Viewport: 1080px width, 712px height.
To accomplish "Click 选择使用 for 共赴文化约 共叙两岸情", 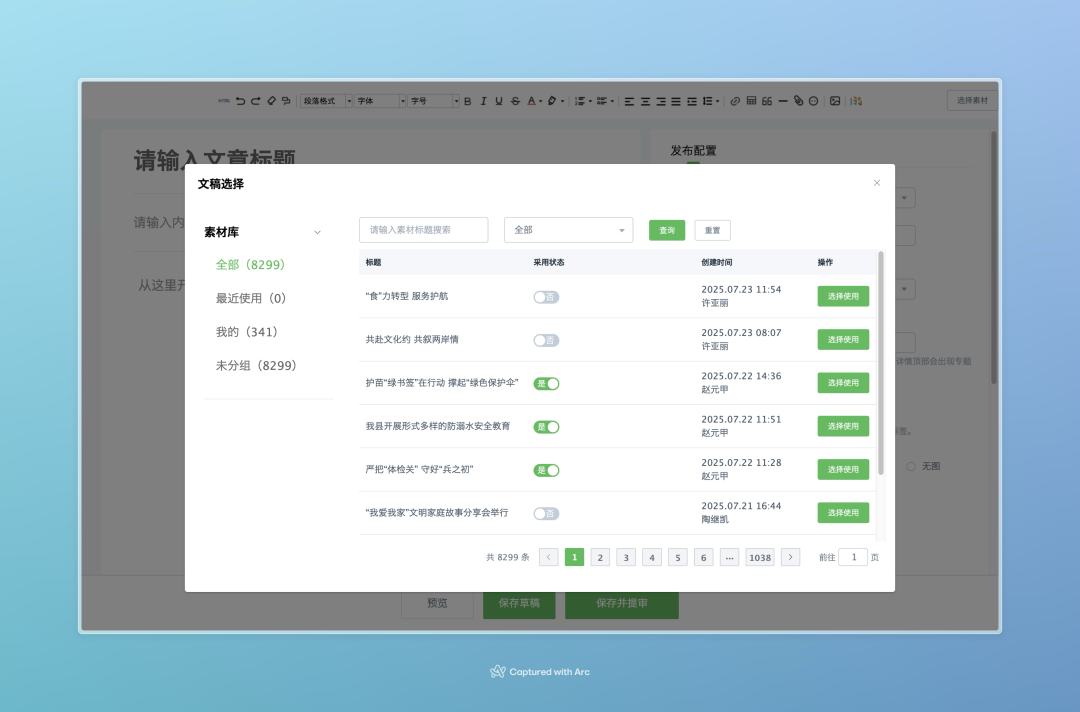I will pos(843,339).
